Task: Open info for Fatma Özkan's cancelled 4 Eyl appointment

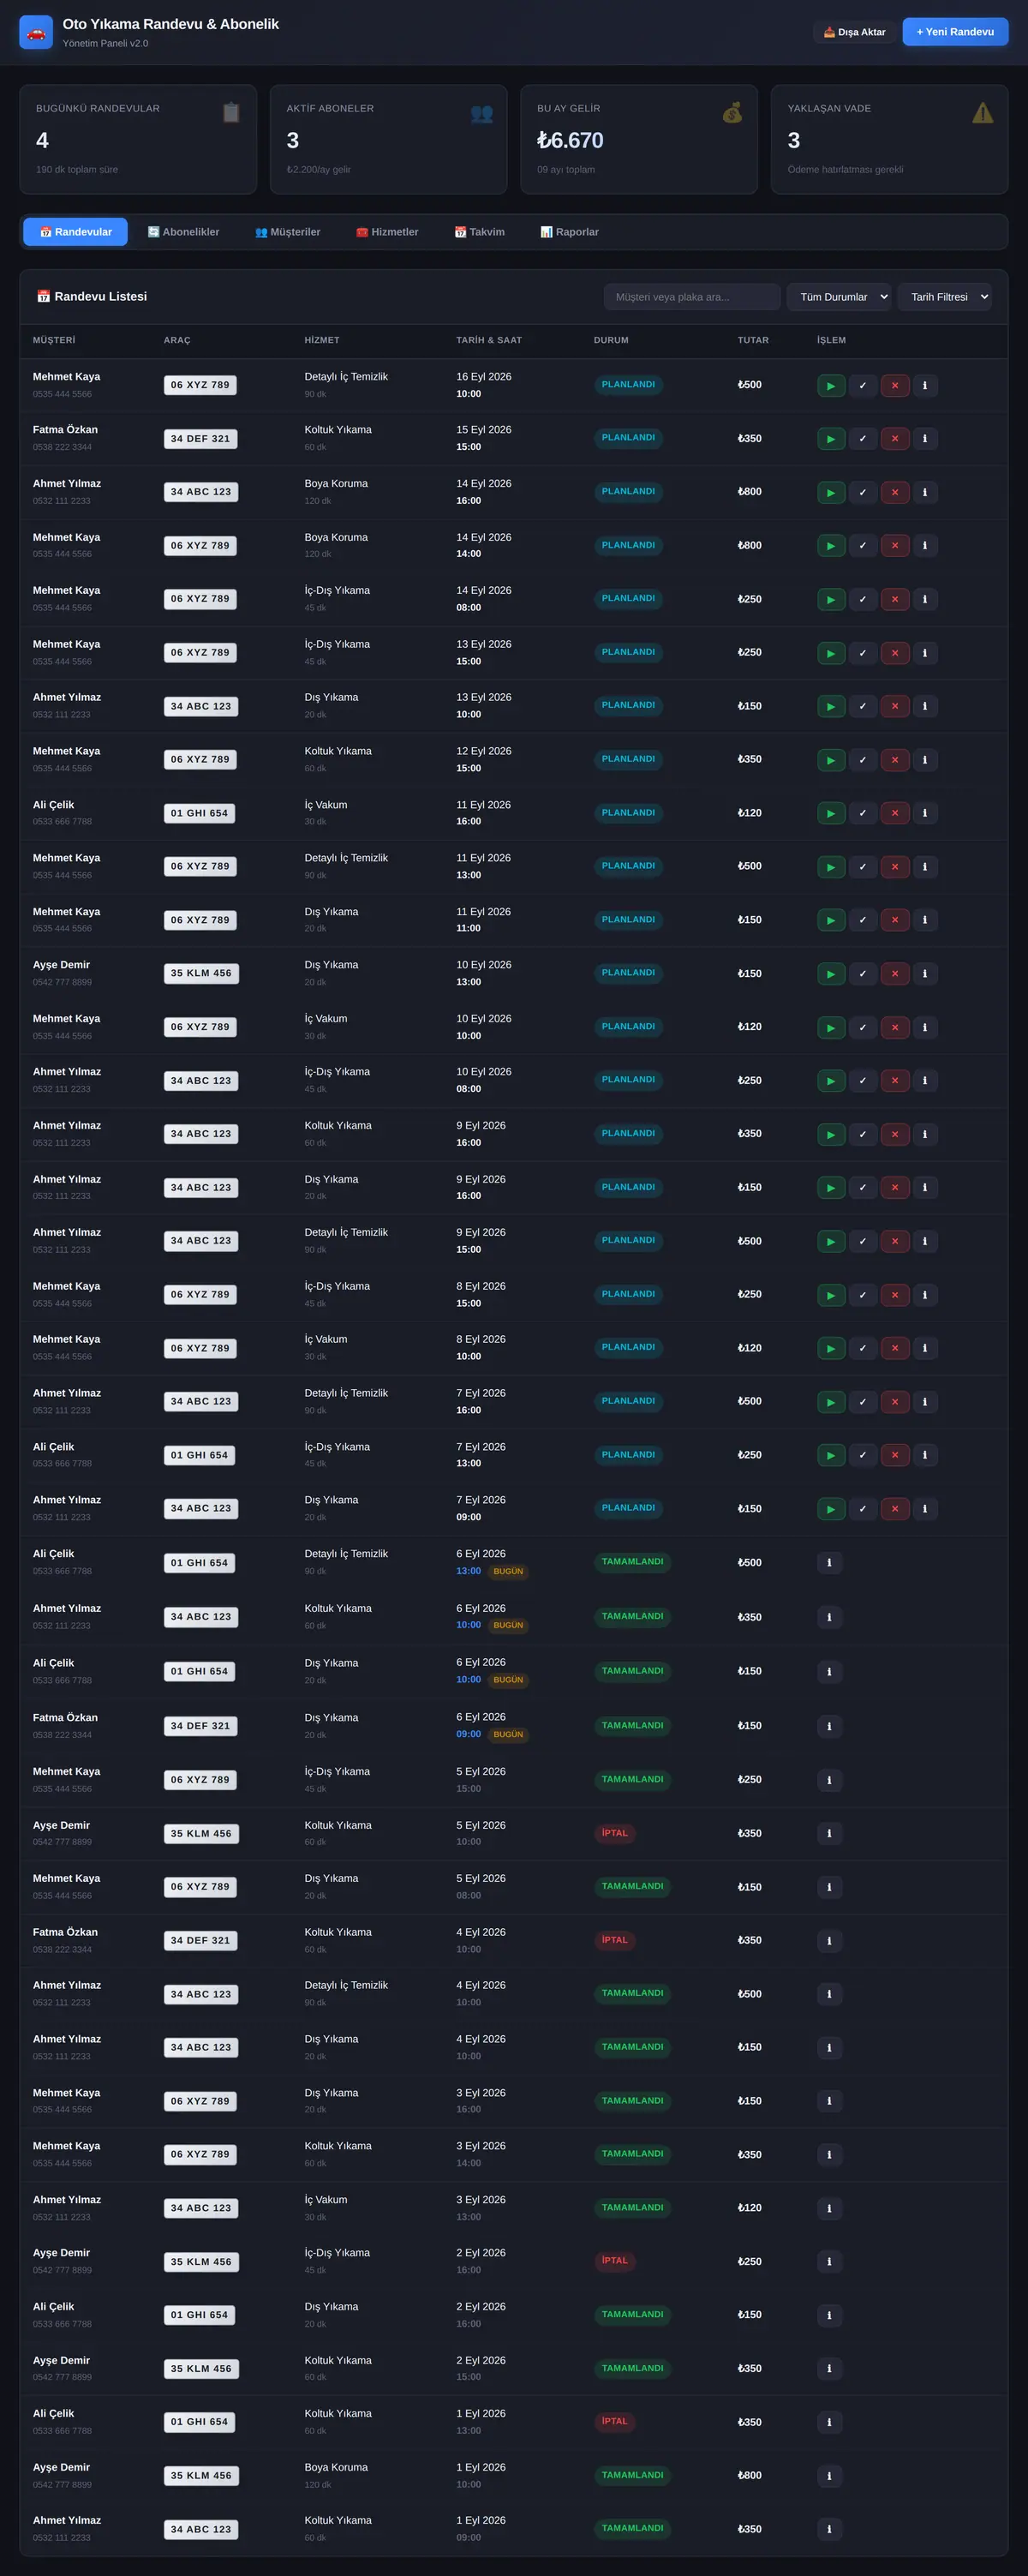Action: [x=829, y=1940]
